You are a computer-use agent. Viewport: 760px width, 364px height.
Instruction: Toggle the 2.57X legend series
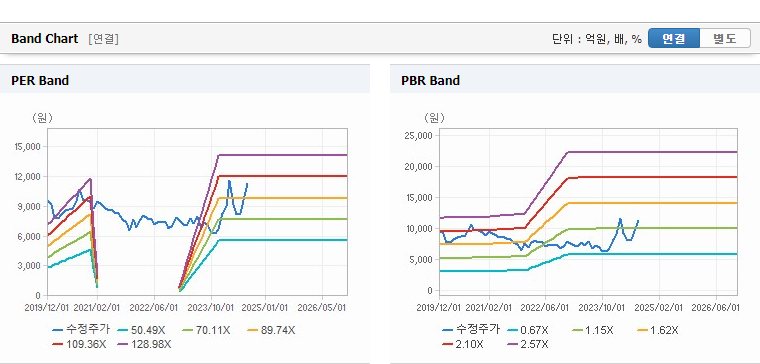coord(528,344)
